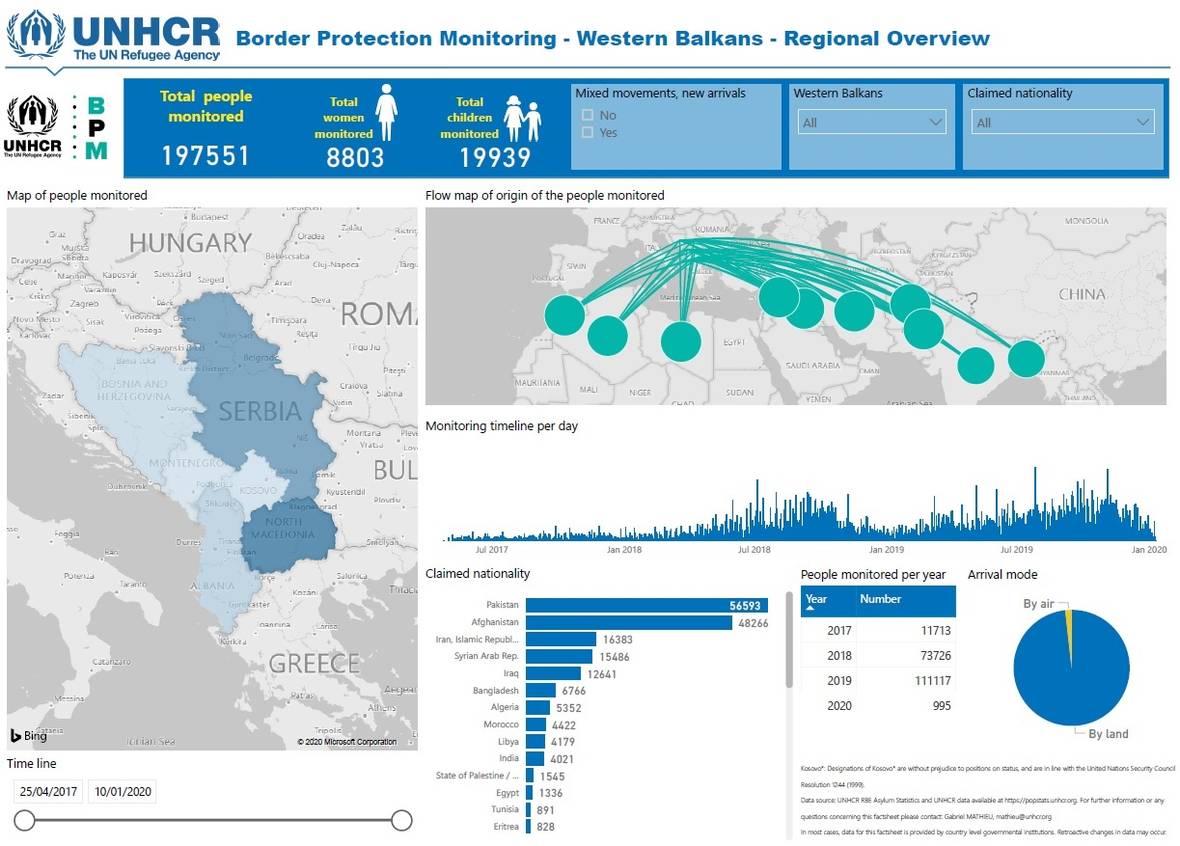Screen dimensions: 1180x846
Task: Open the Claimed nationality dropdown
Action: [1062, 122]
